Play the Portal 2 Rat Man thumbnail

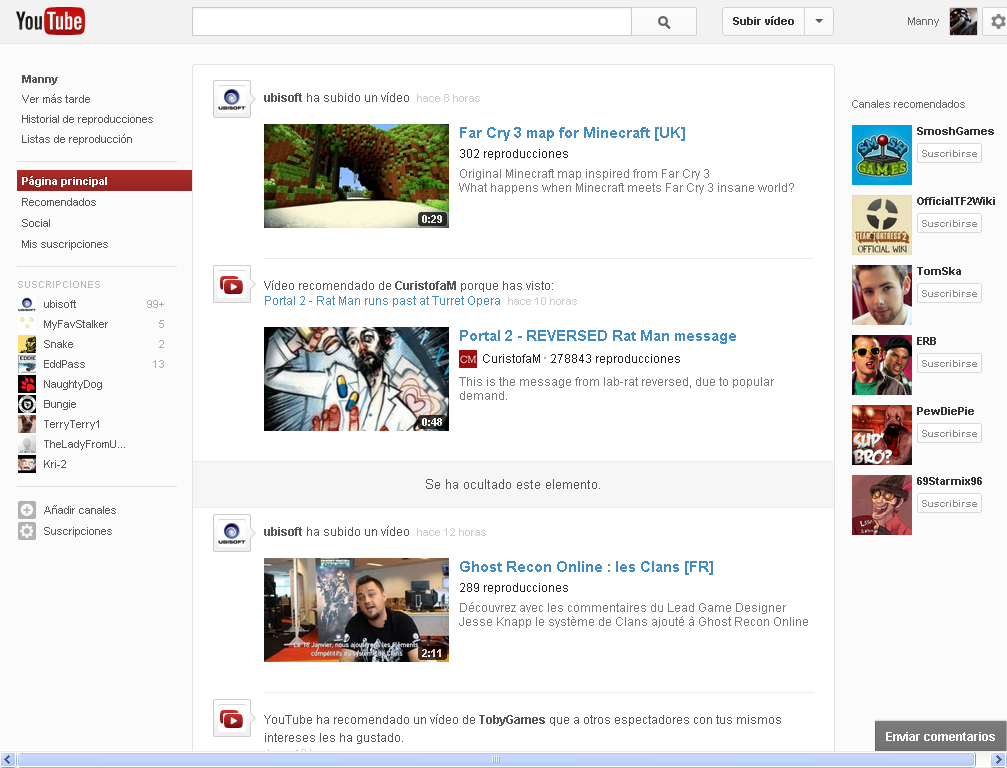(x=356, y=379)
